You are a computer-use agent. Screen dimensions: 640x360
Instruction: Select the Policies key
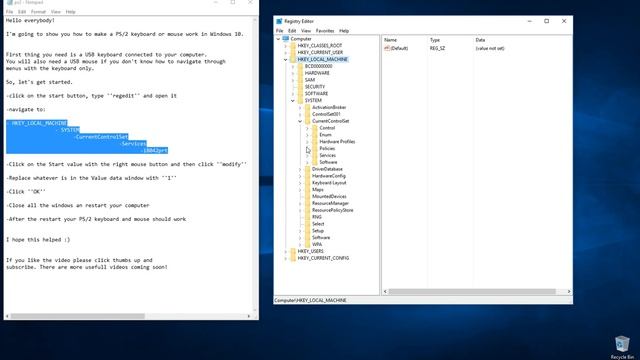pyautogui.click(x=327, y=149)
